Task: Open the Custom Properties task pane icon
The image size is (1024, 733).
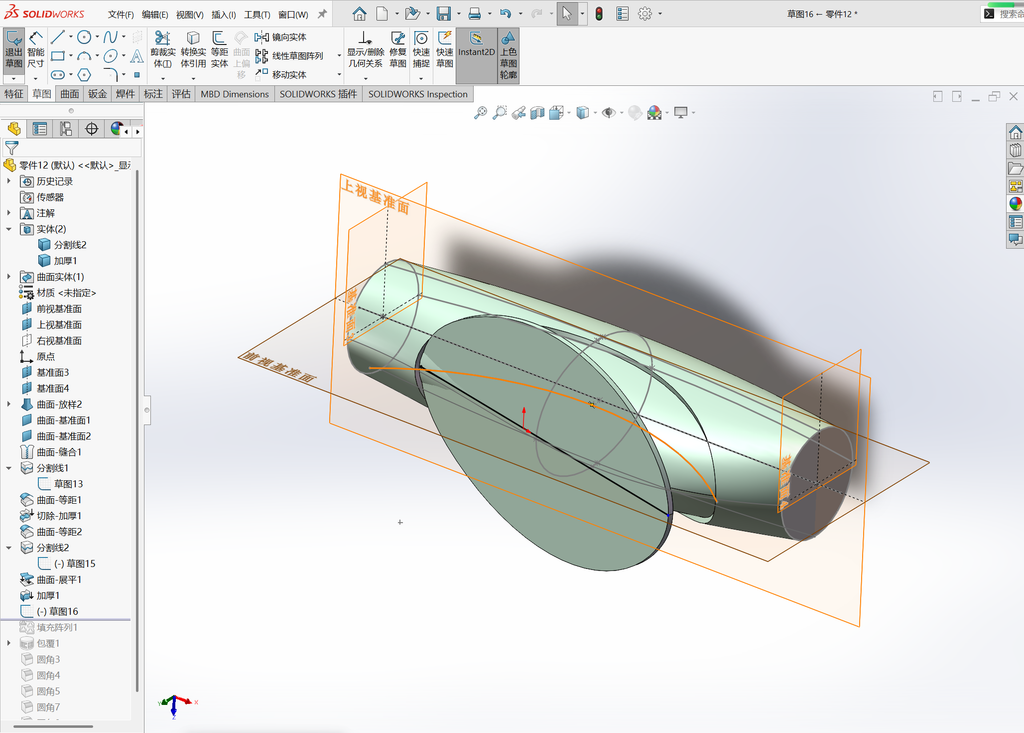Action: coord(1015,222)
